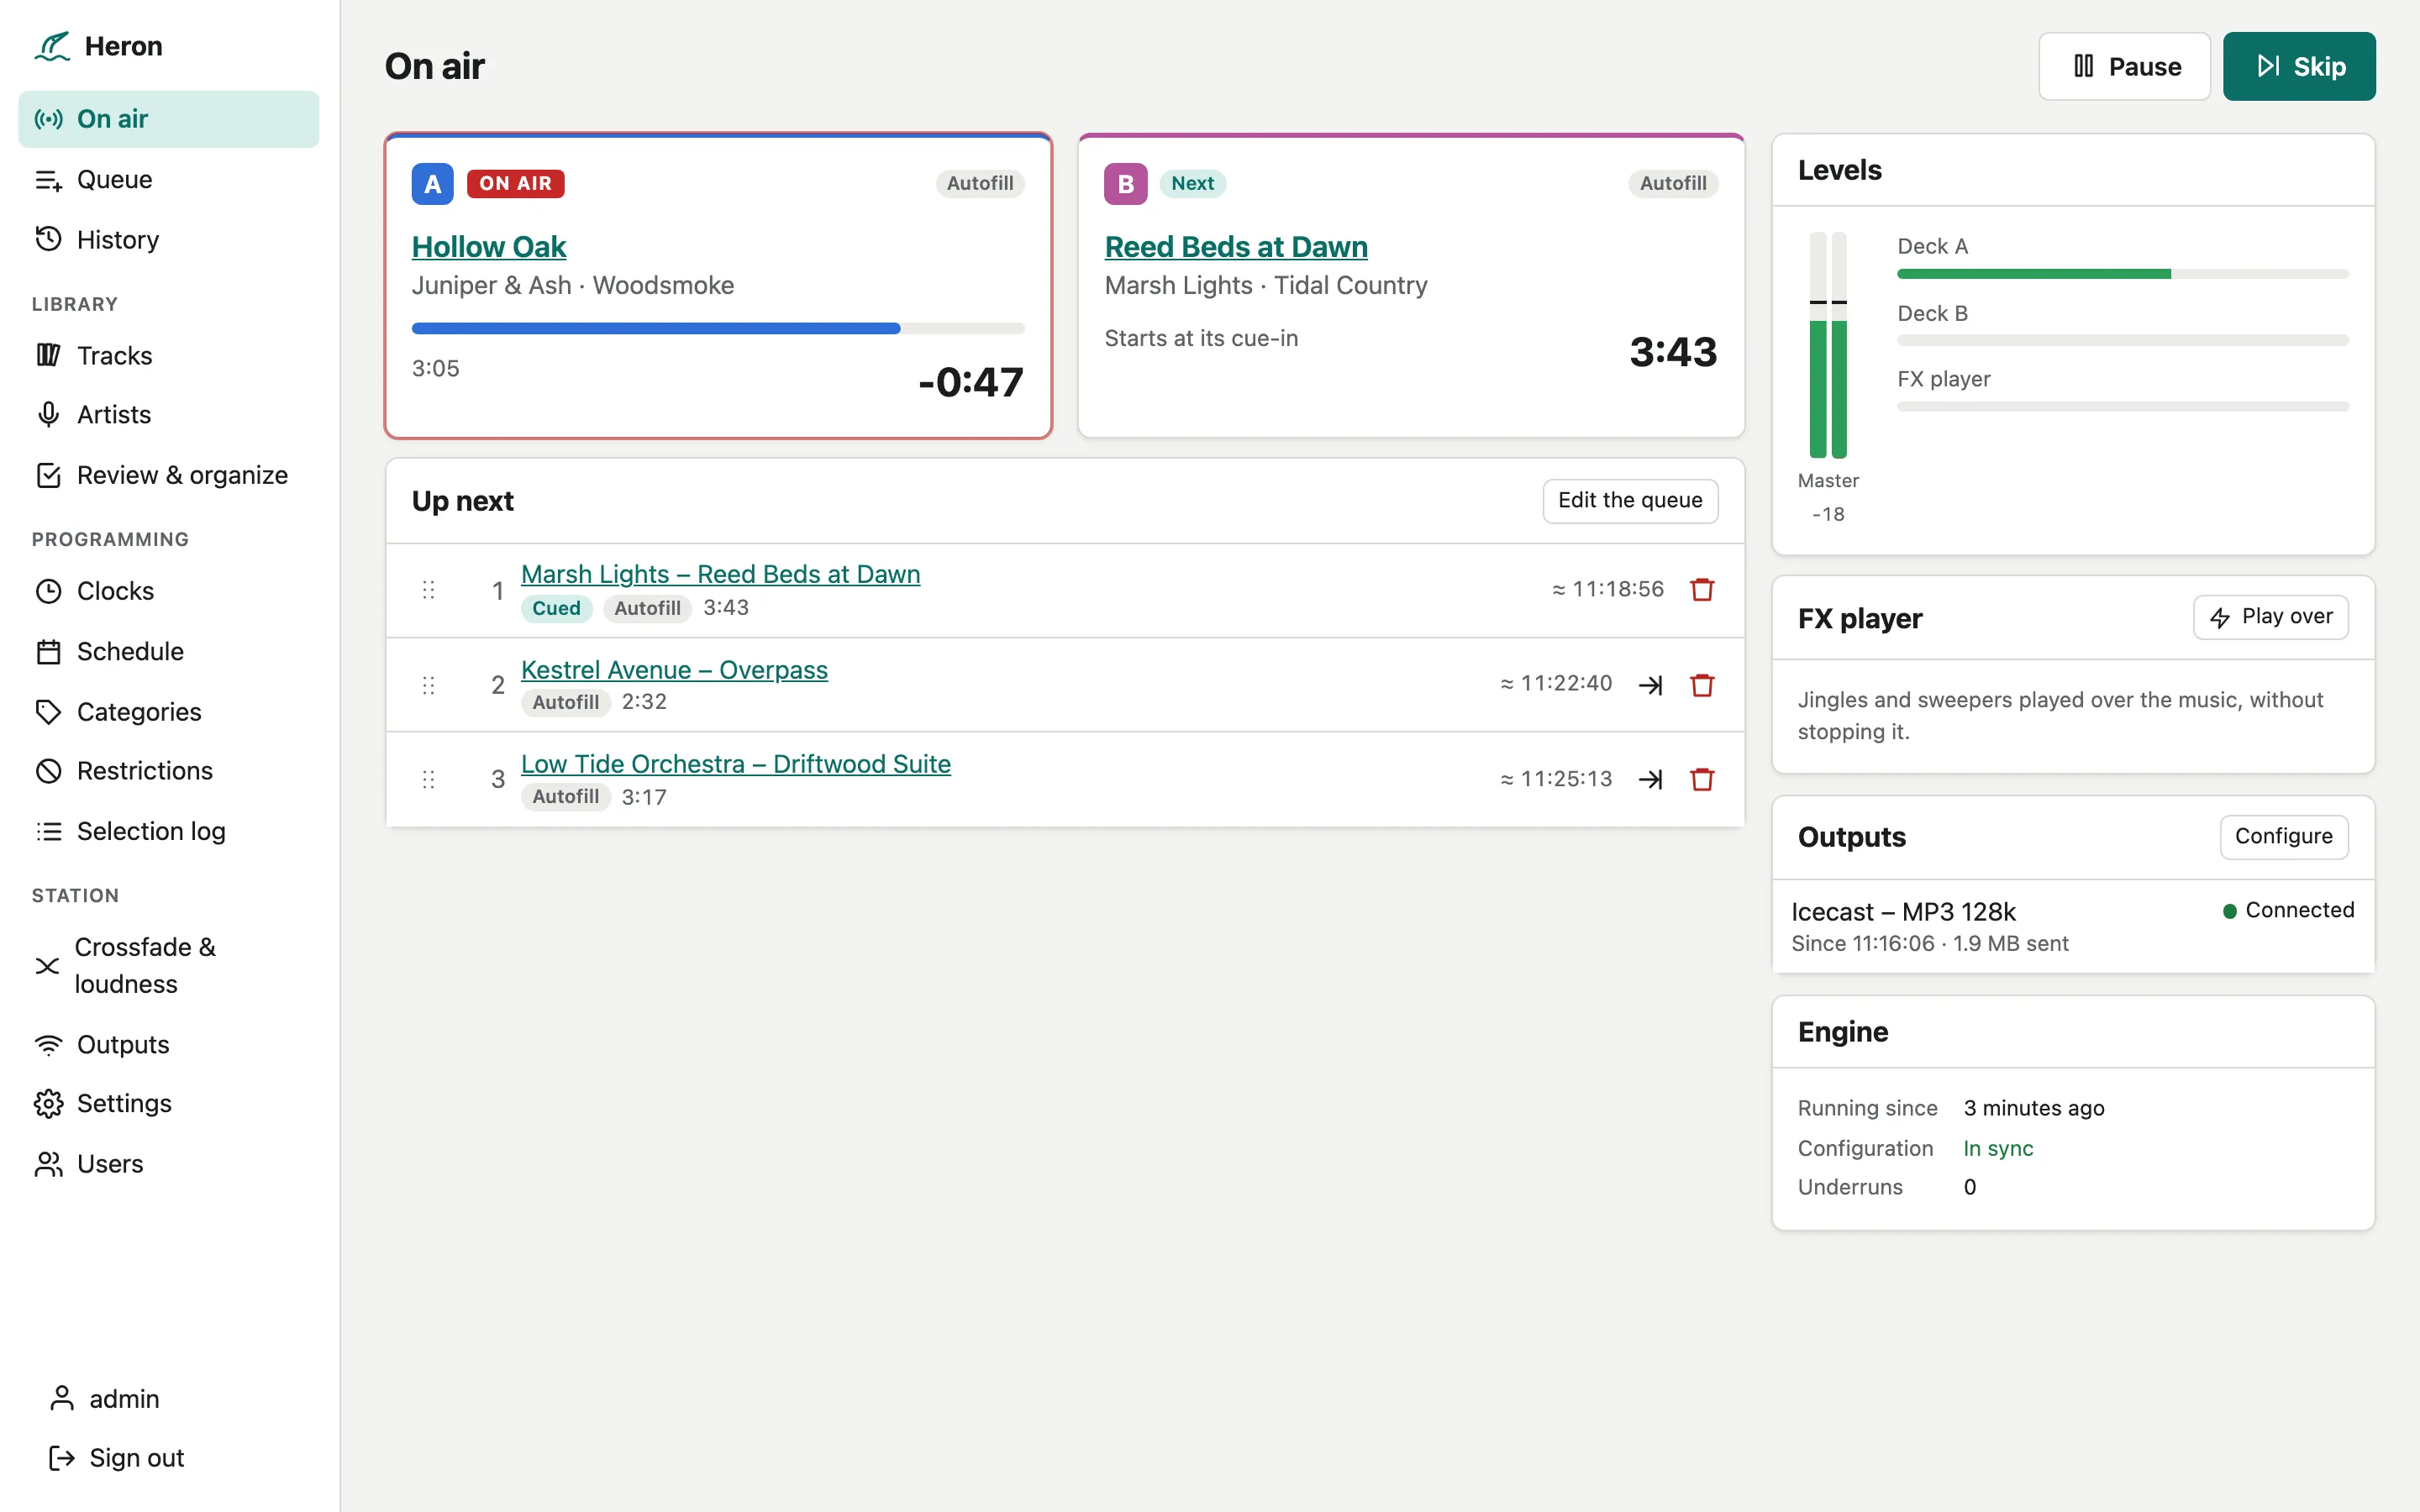Screen dimensions: 2420x1512
Task: Open Crossfade & loudness
Action: [x=168, y=965]
